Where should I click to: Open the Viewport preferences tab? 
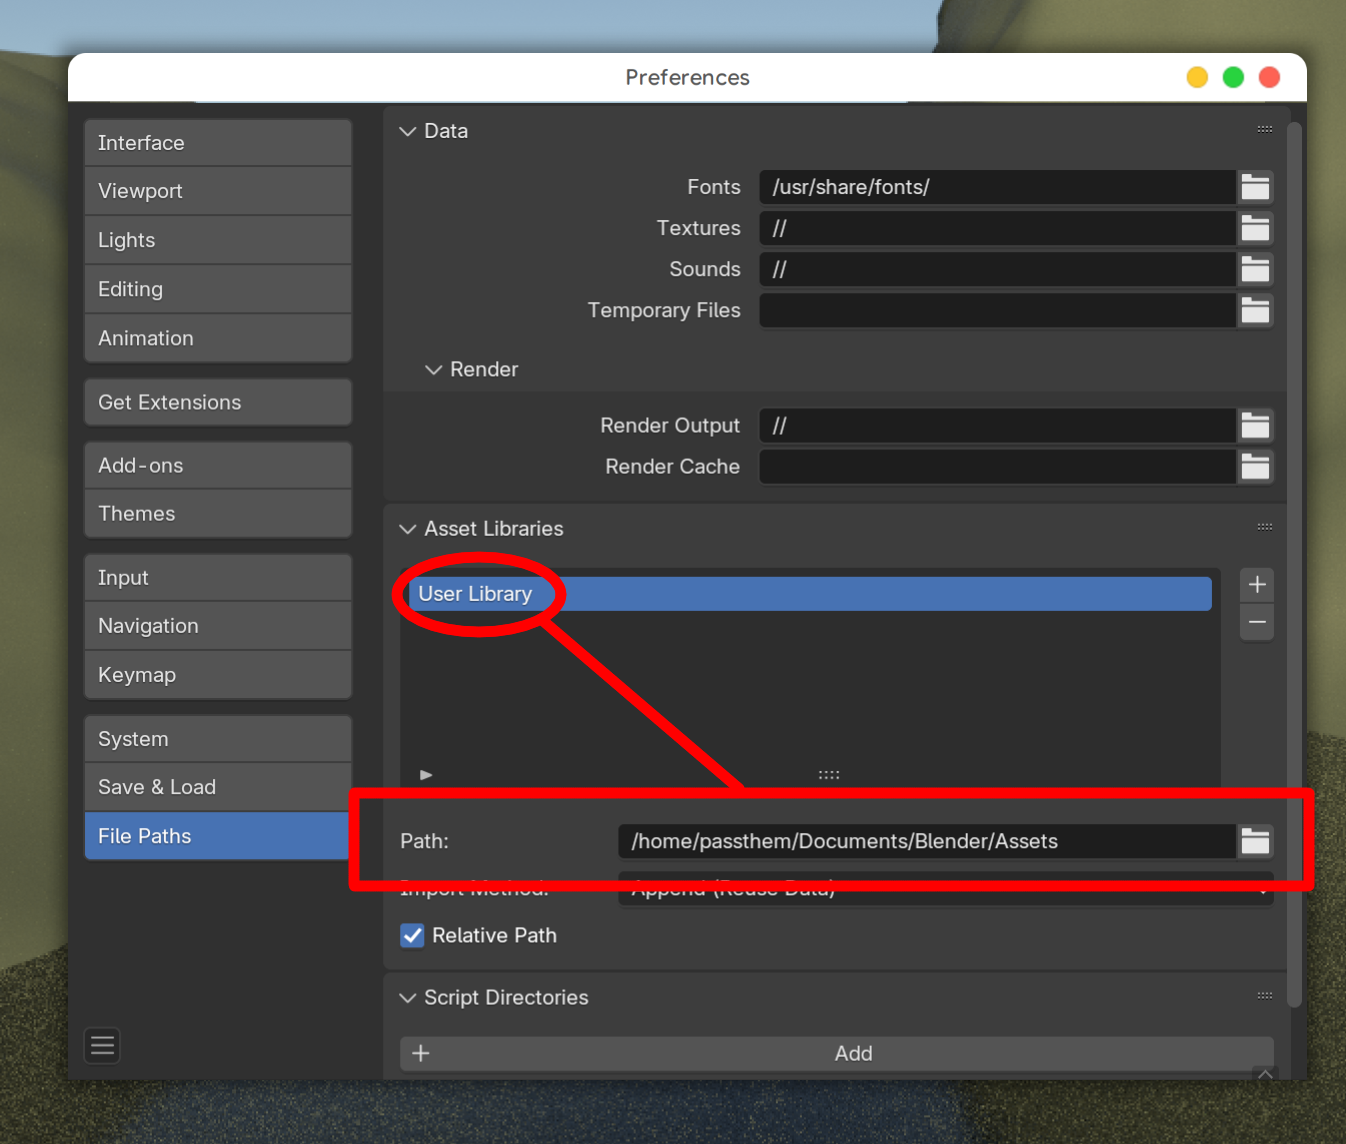(218, 191)
